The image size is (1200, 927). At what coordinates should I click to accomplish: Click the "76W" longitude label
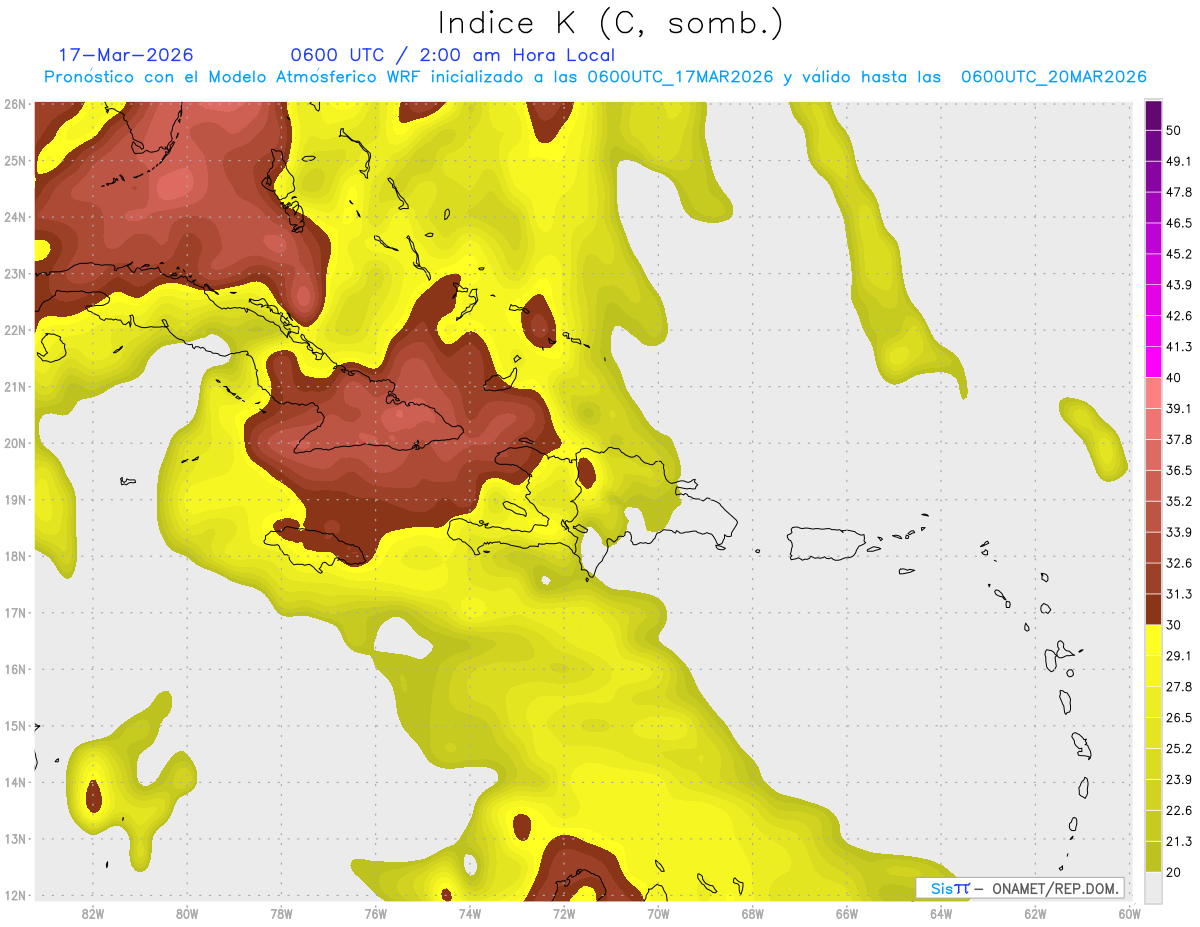(x=375, y=913)
